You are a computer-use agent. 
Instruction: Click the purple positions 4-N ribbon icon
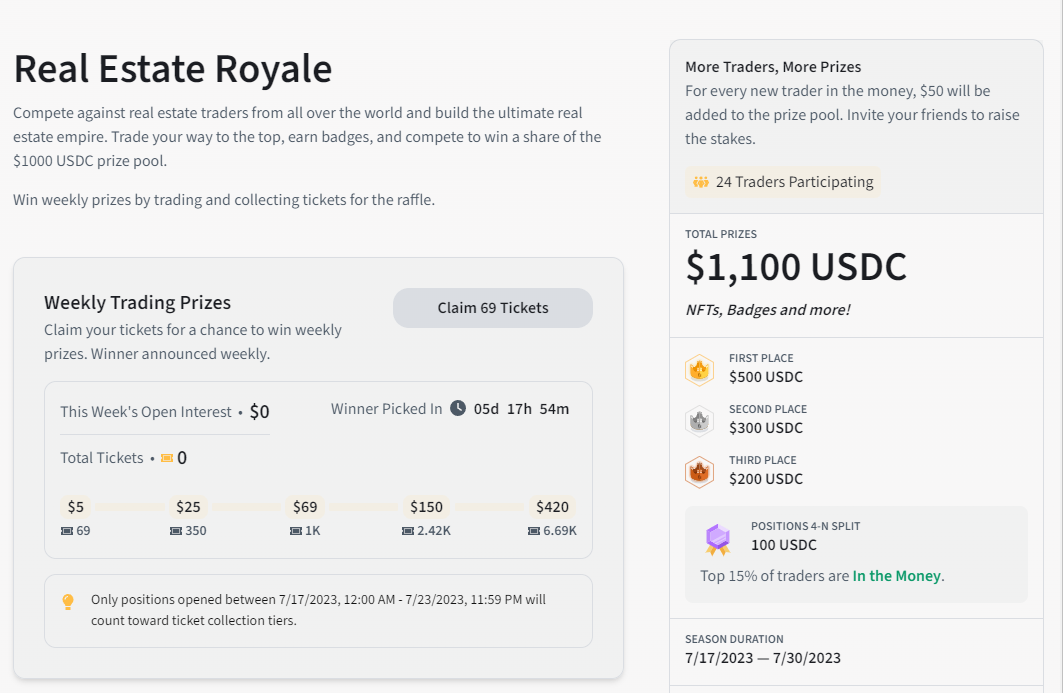coord(718,539)
